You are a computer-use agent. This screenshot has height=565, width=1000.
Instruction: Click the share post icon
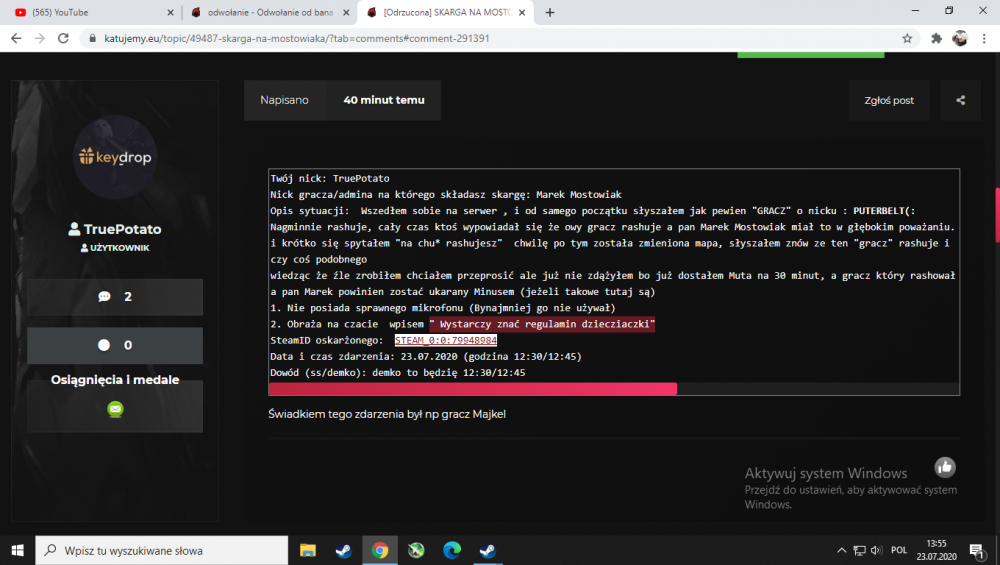point(960,100)
